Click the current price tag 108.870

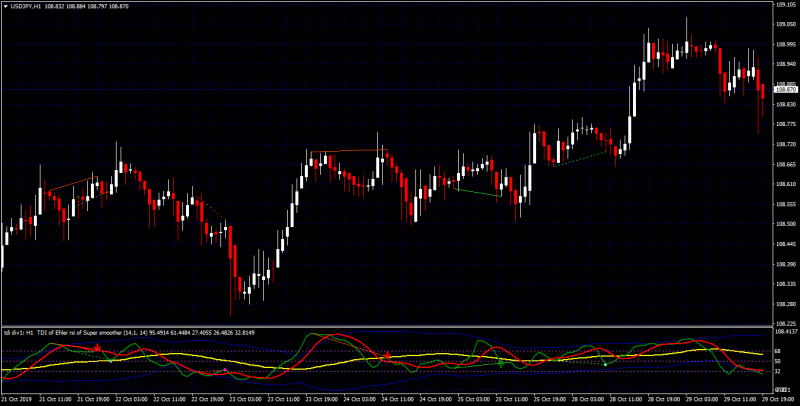click(786, 90)
